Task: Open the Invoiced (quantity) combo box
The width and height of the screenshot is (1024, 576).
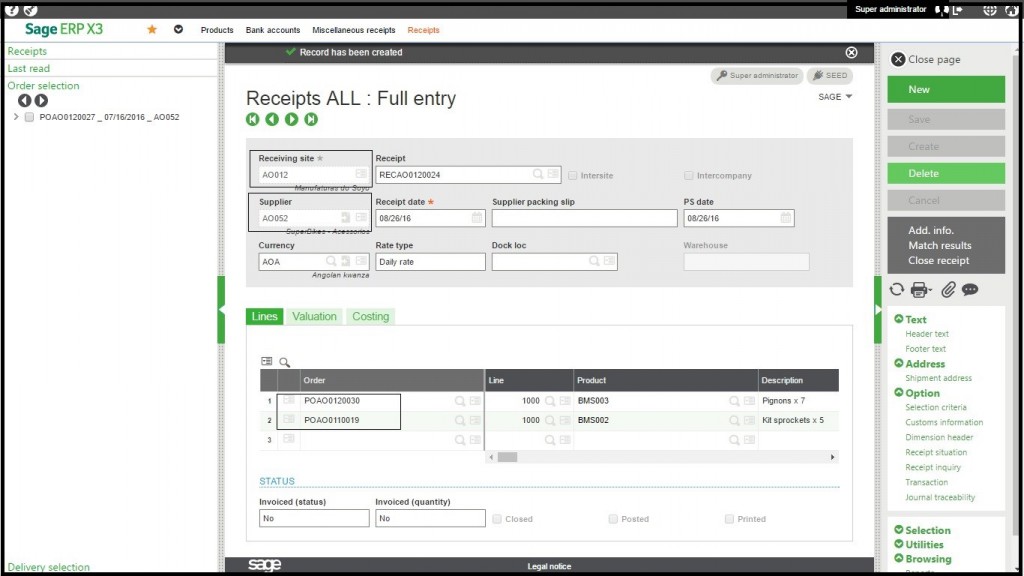Action: (430, 519)
